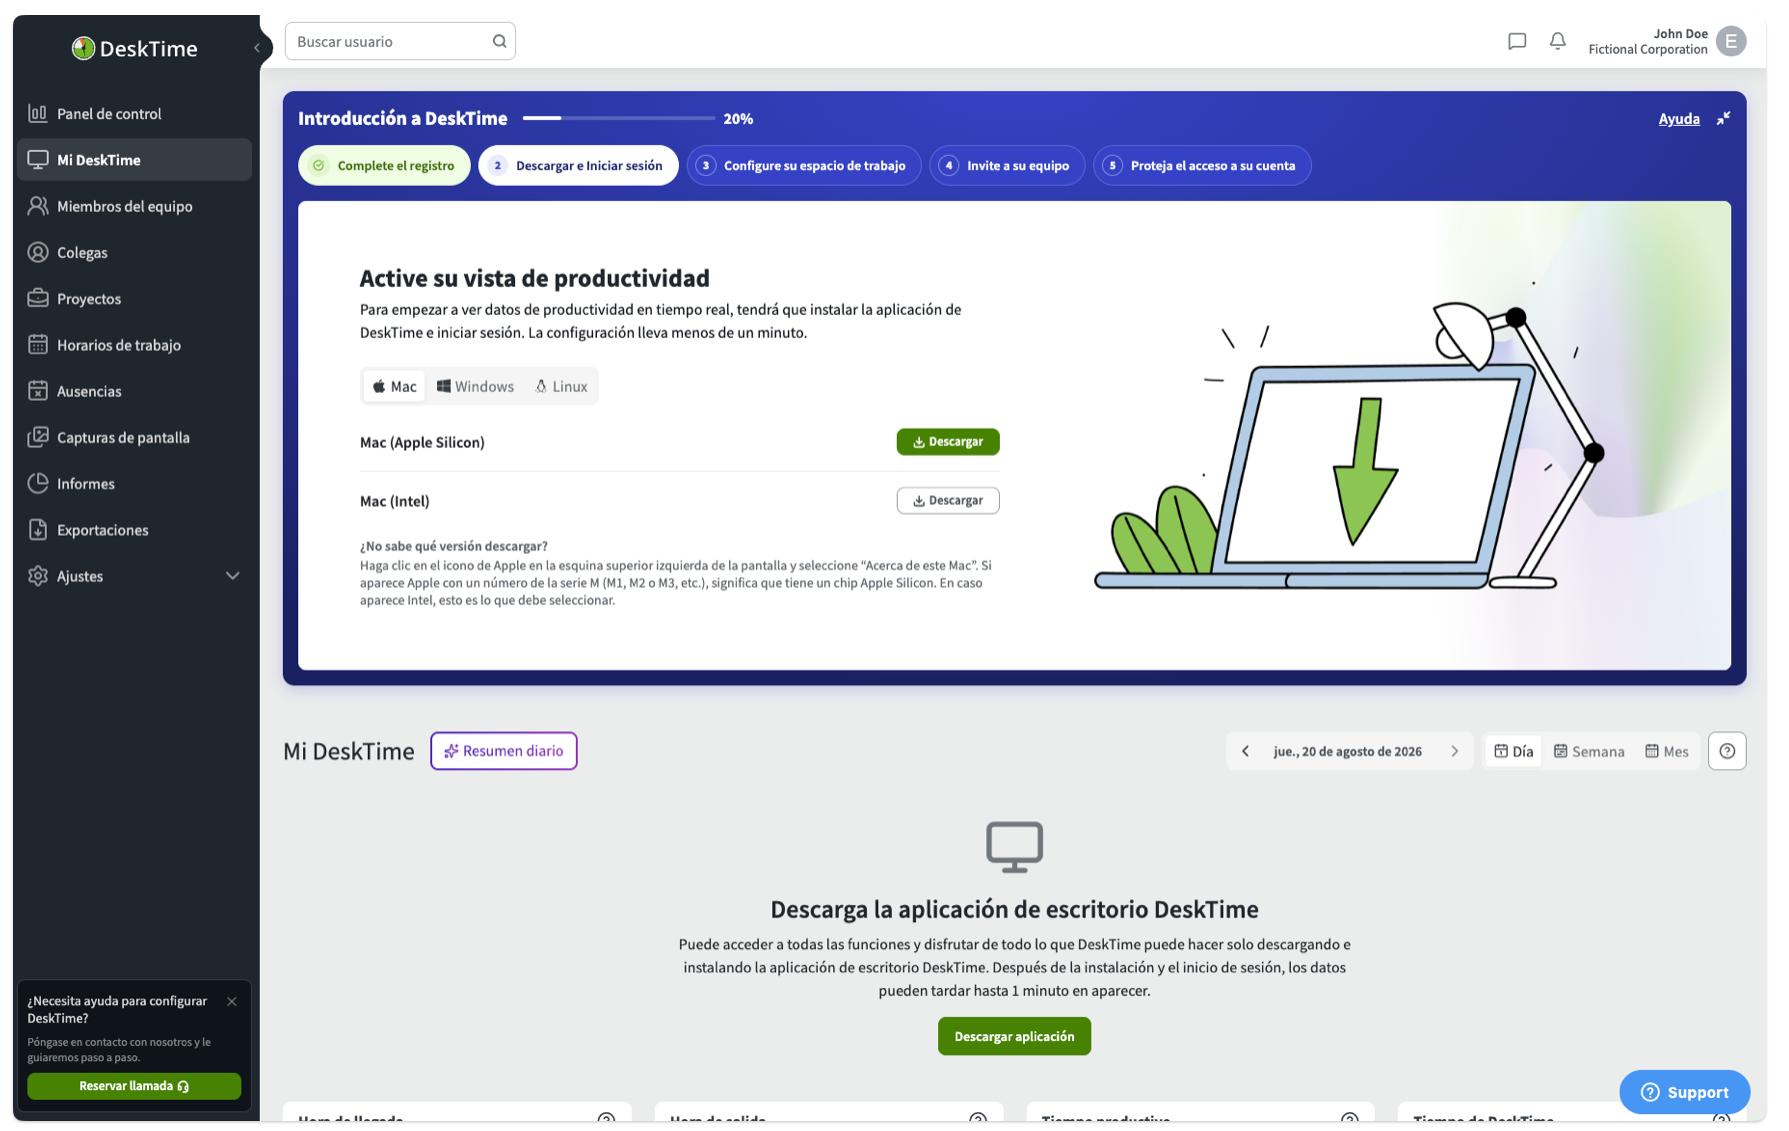Screen dimensions: 1789x1131
Task: Click the search magnifier icon
Action: coord(499,41)
